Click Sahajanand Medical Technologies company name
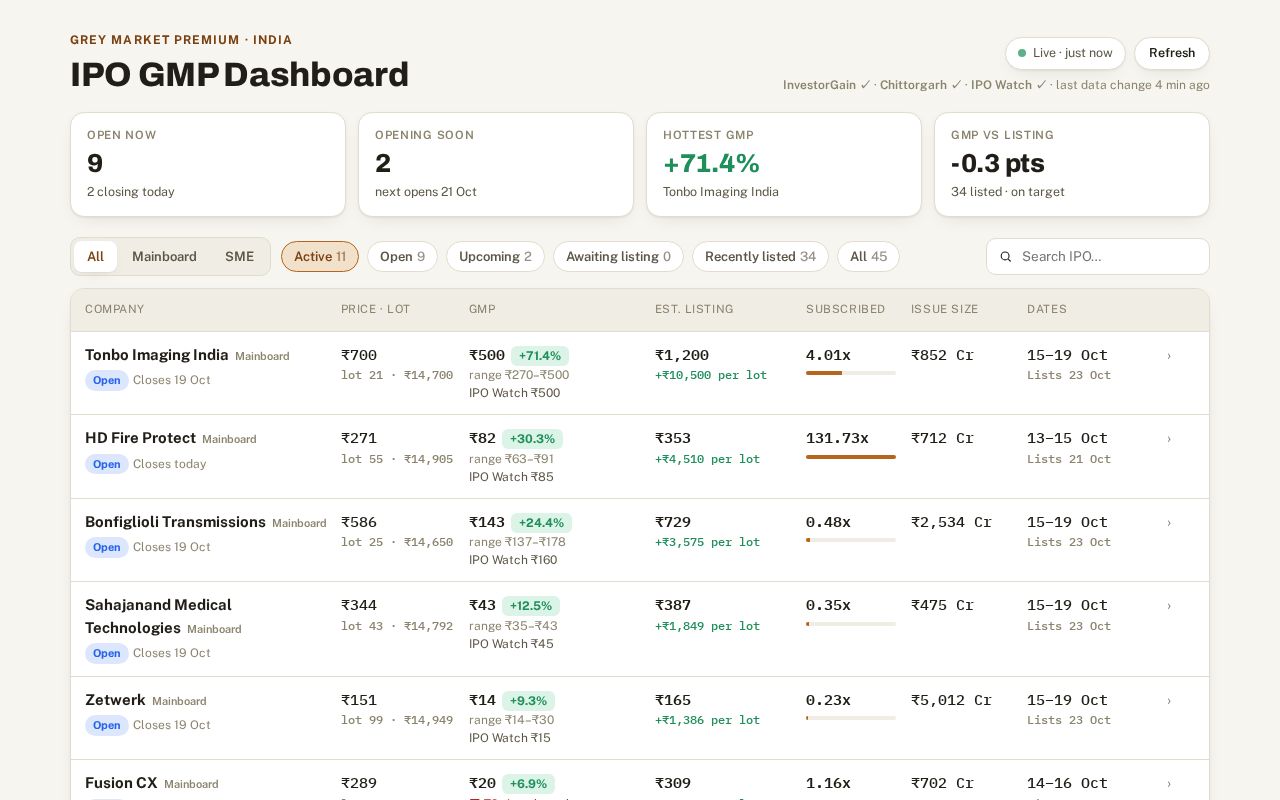 (158, 616)
